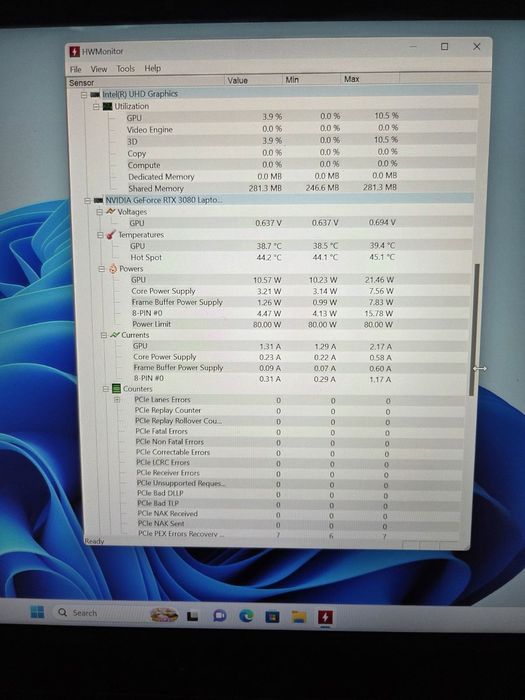Viewport: 525px width, 700px height.
Task: Click the Min column header
Action: click(311, 79)
